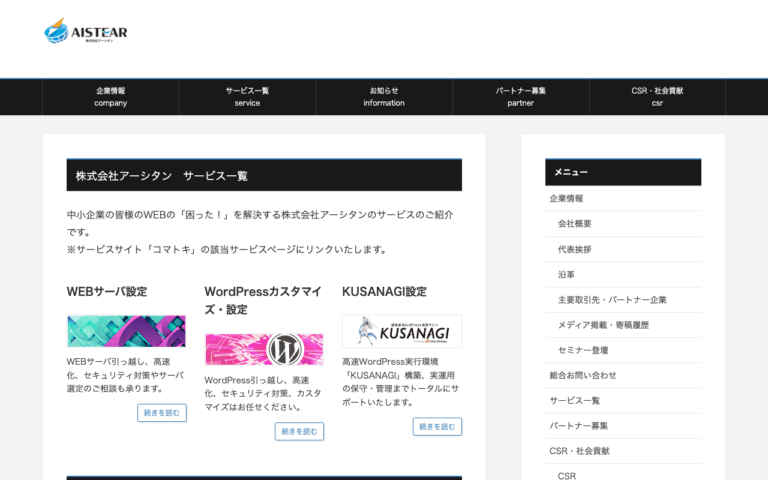Screen dimensions: 768x480
Task: Open the KUSANAGI設定 heading link
Action: pos(384,291)
